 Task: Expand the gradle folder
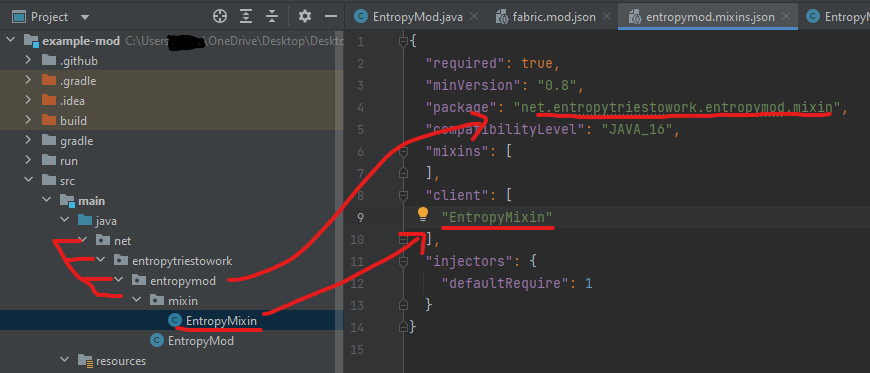click(x=28, y=141)
